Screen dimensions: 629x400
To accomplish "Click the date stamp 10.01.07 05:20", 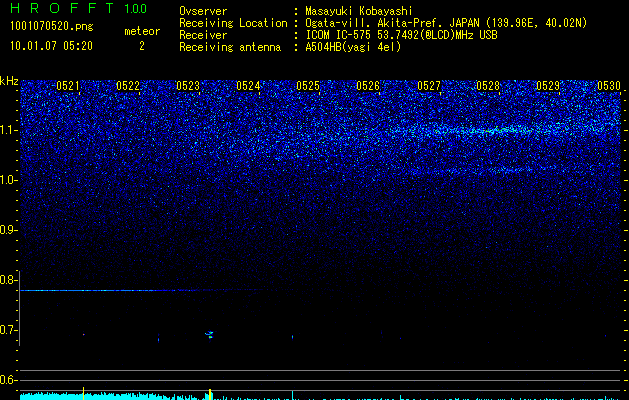I will pos(51,46).
